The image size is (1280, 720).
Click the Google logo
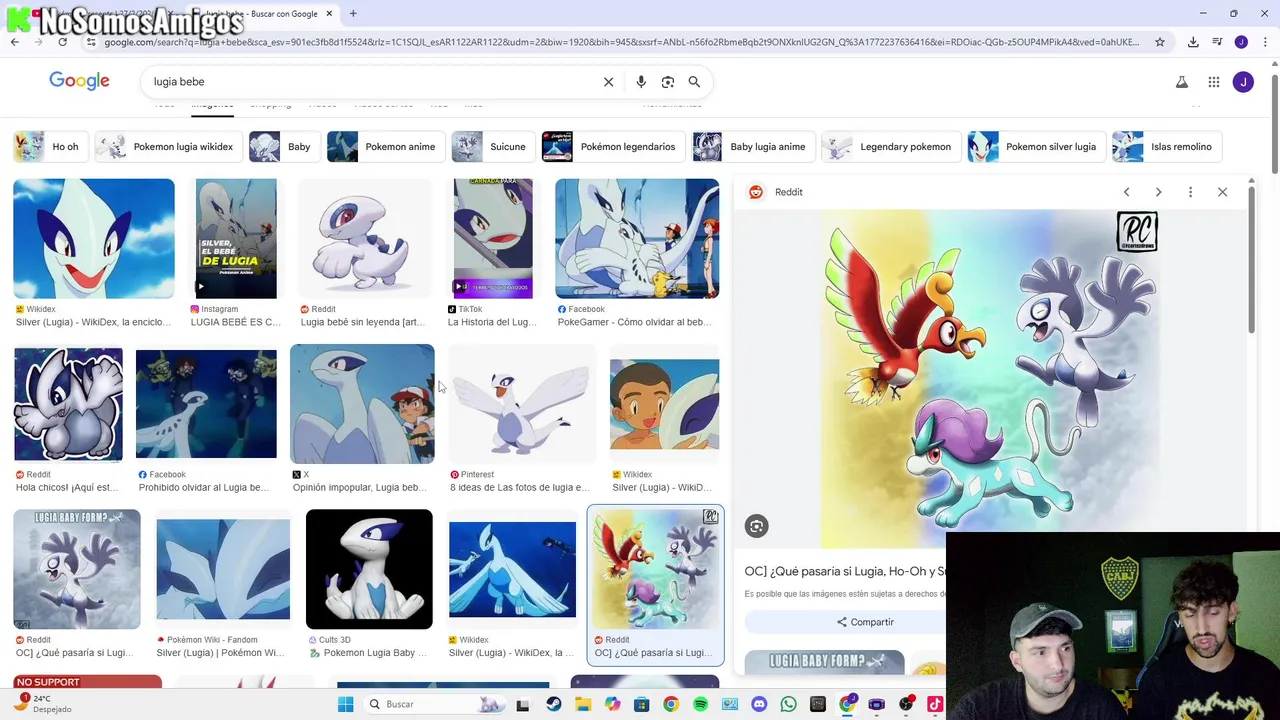(79, 81)
